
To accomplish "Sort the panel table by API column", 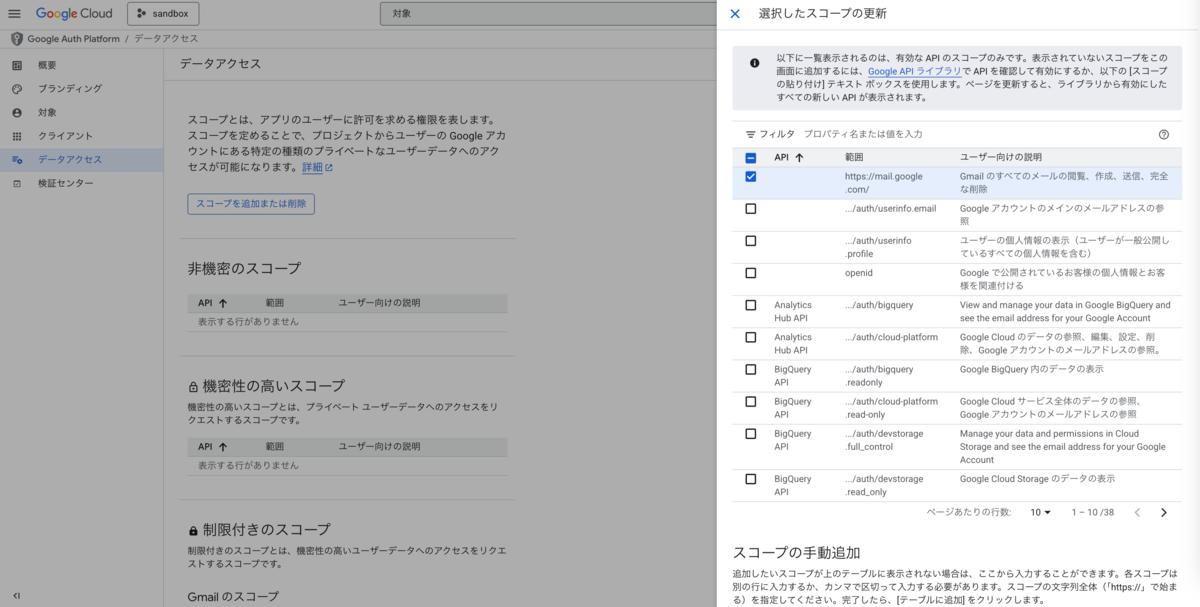I will tap(789, 157).
